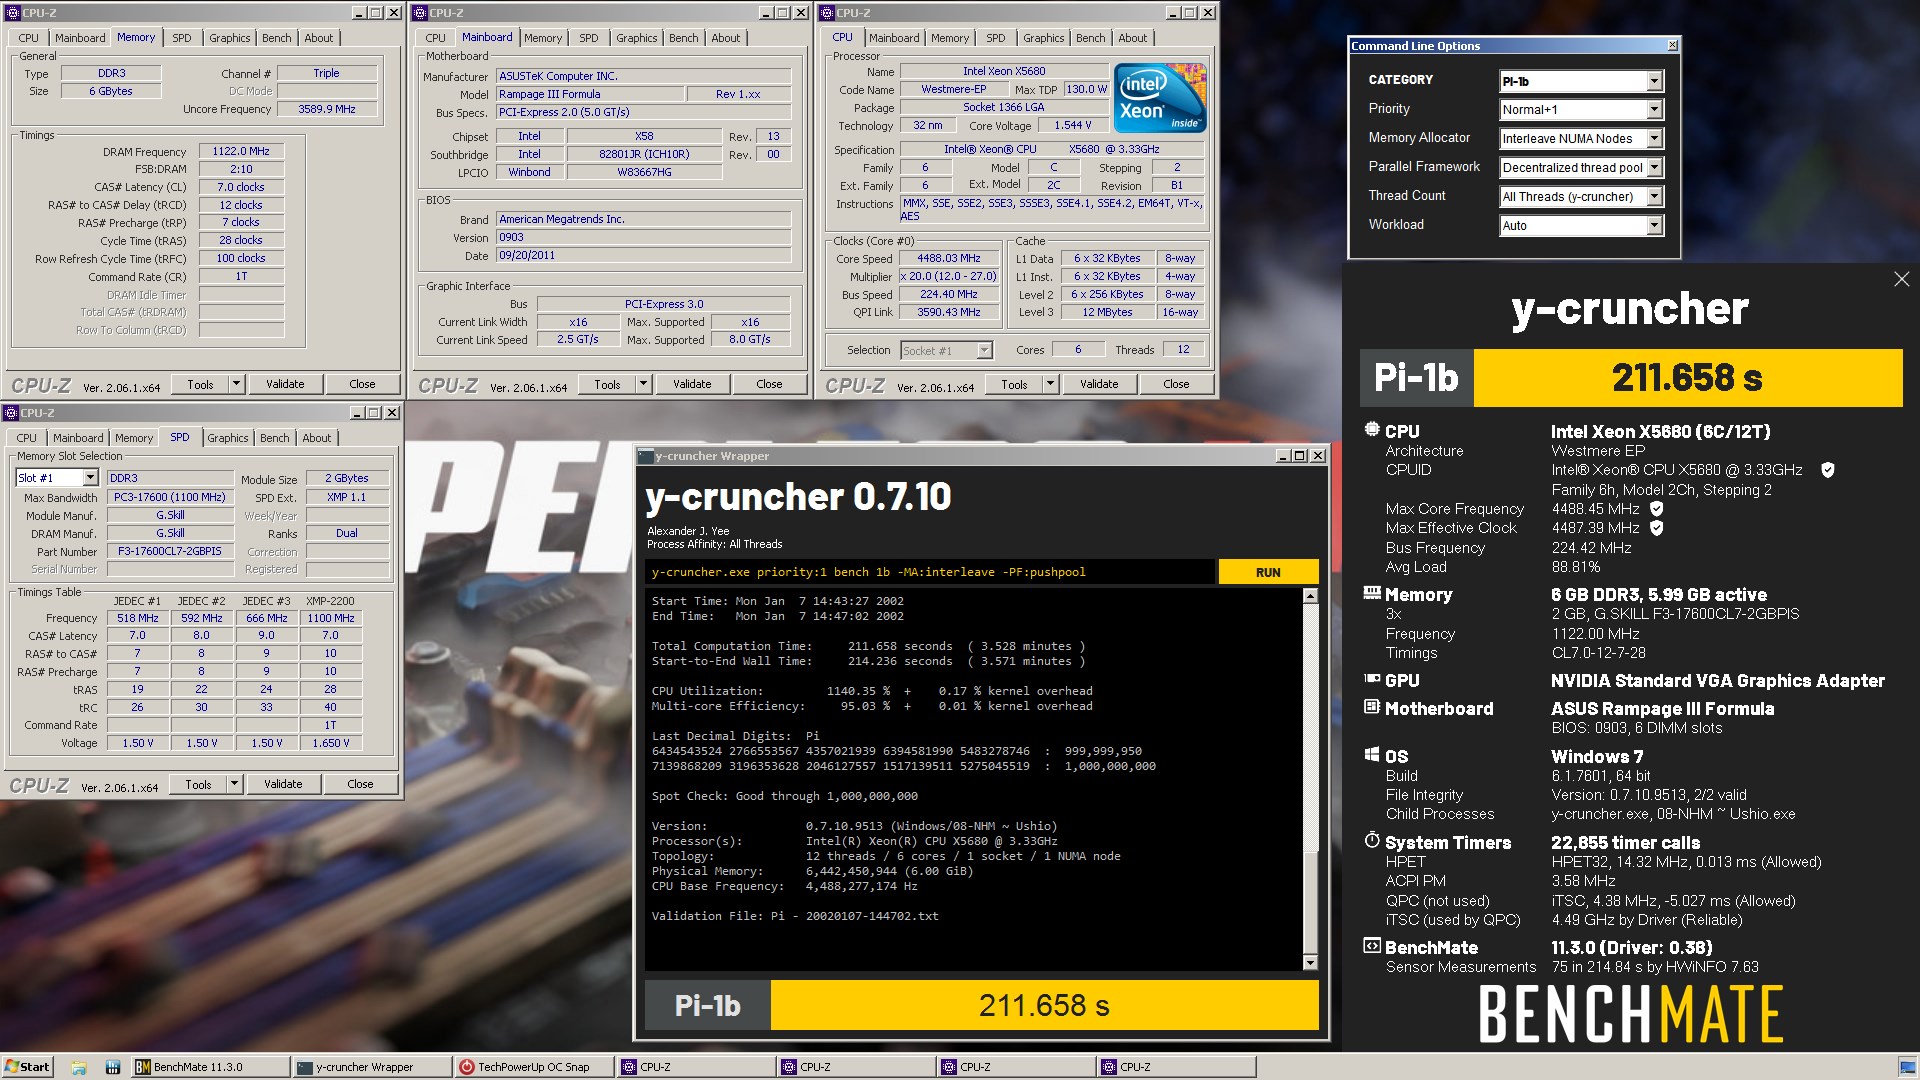1920x1080 pixels.
Task: Click Part Number F3-17600CL7-2GBPIS field
Action: [170, 551]
